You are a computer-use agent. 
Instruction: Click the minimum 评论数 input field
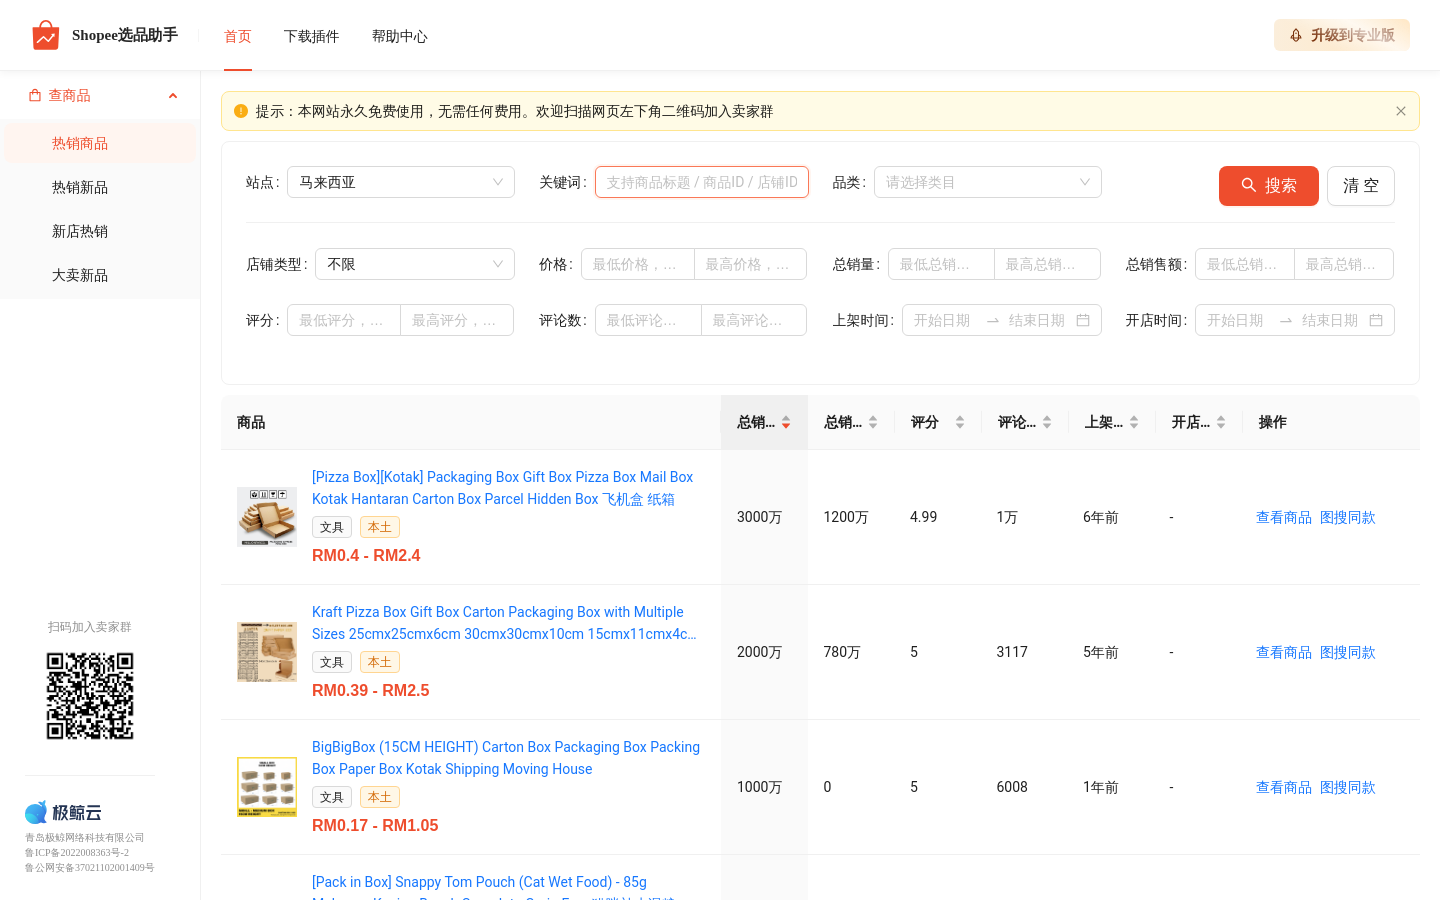pos(648,320)
